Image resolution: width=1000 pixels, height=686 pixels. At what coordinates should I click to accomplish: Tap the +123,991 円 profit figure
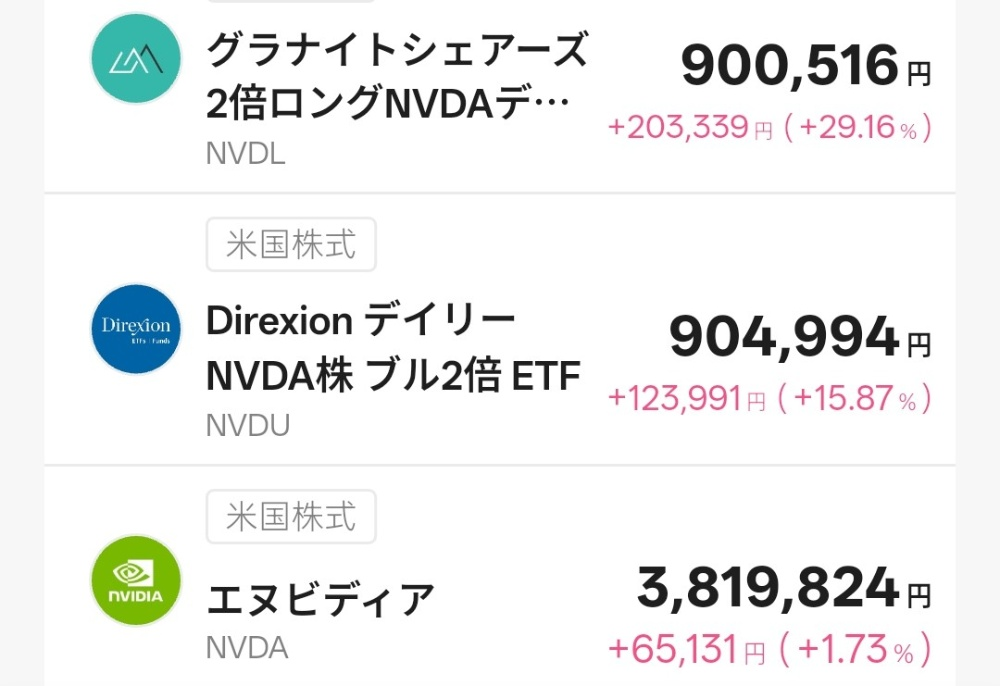[687, 399]
